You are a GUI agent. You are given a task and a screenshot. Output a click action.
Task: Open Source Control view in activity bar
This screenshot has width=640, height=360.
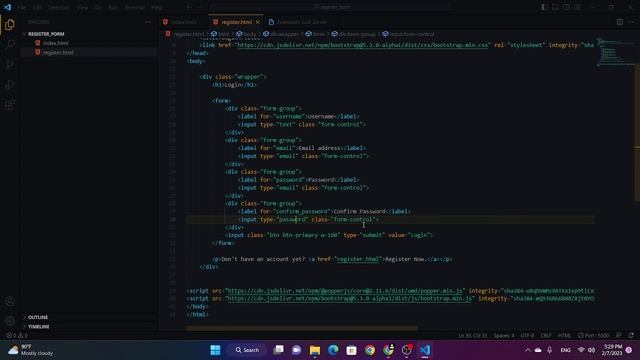tap(10, 64)
